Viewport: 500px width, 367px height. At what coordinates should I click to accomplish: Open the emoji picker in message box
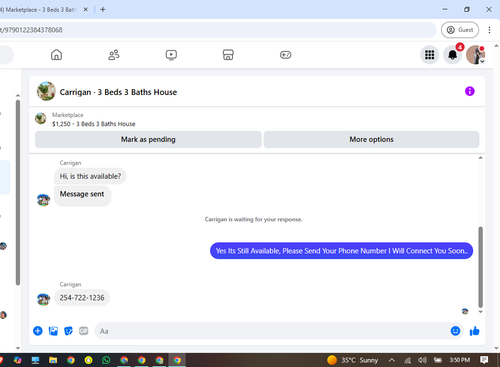(x=455, y=331)
